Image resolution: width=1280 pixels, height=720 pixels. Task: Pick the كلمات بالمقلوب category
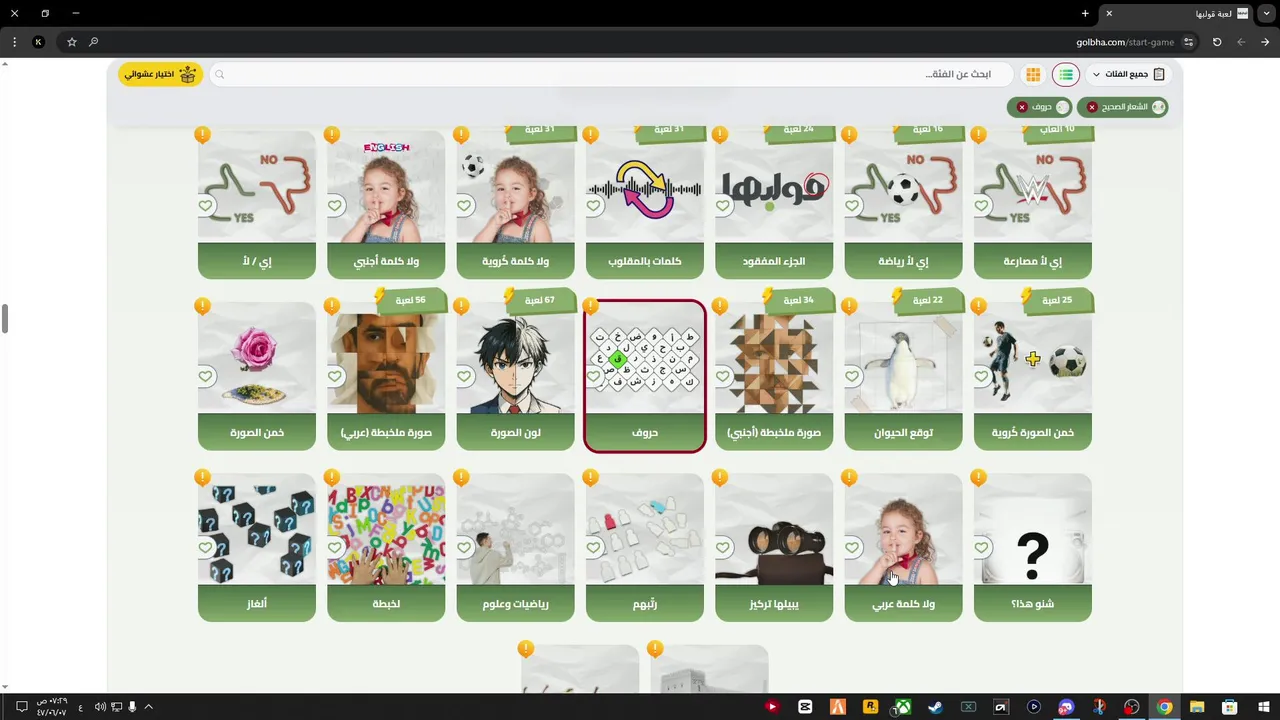645,203
